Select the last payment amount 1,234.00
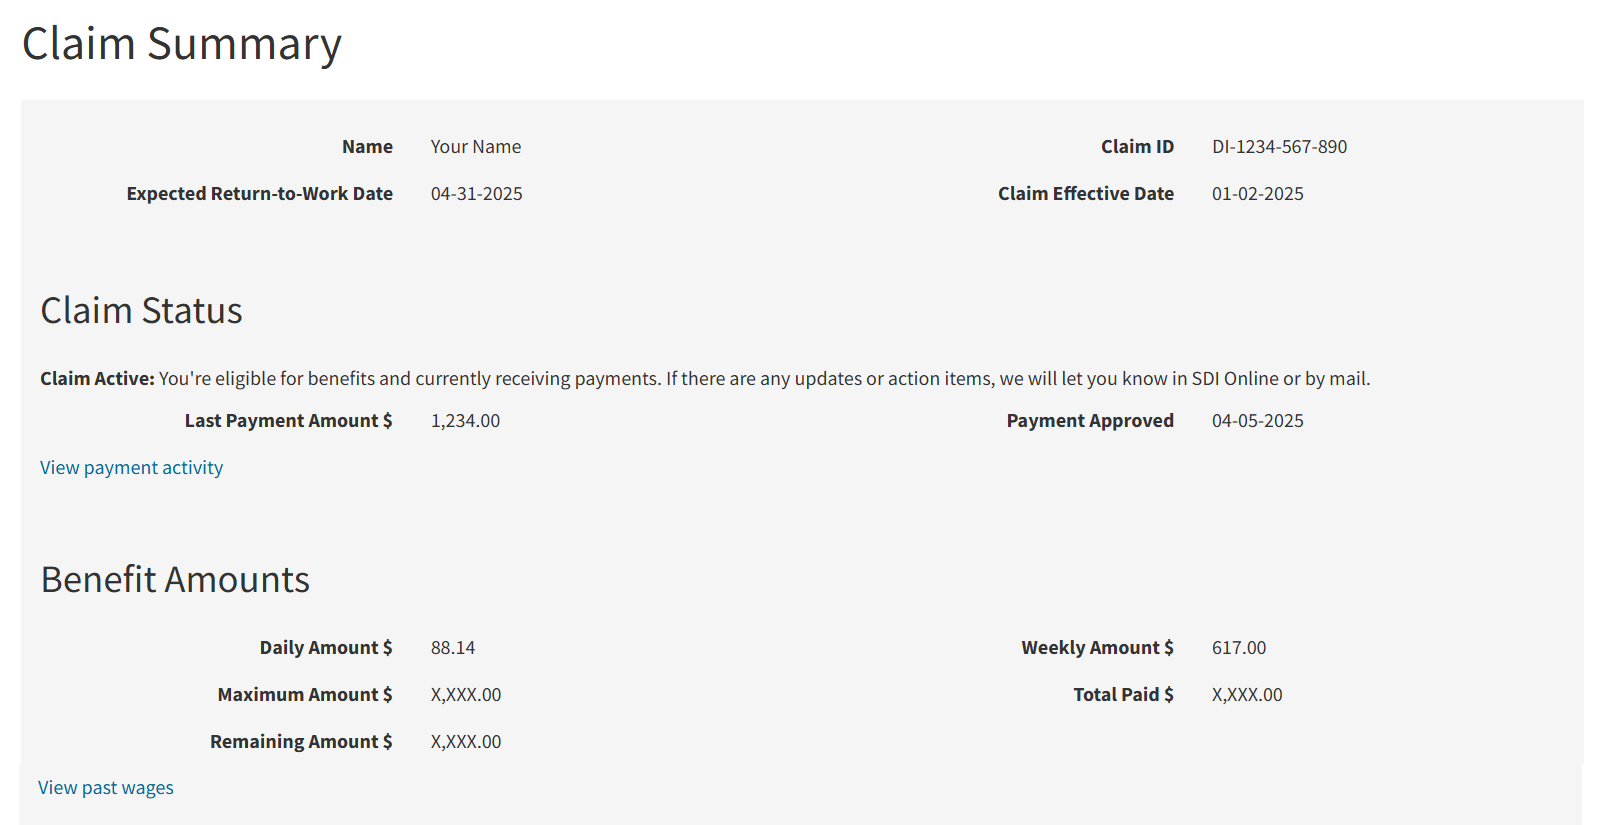Image resolution: width=1600 pixels, height=825 pixels. click(x=465, y=421)
